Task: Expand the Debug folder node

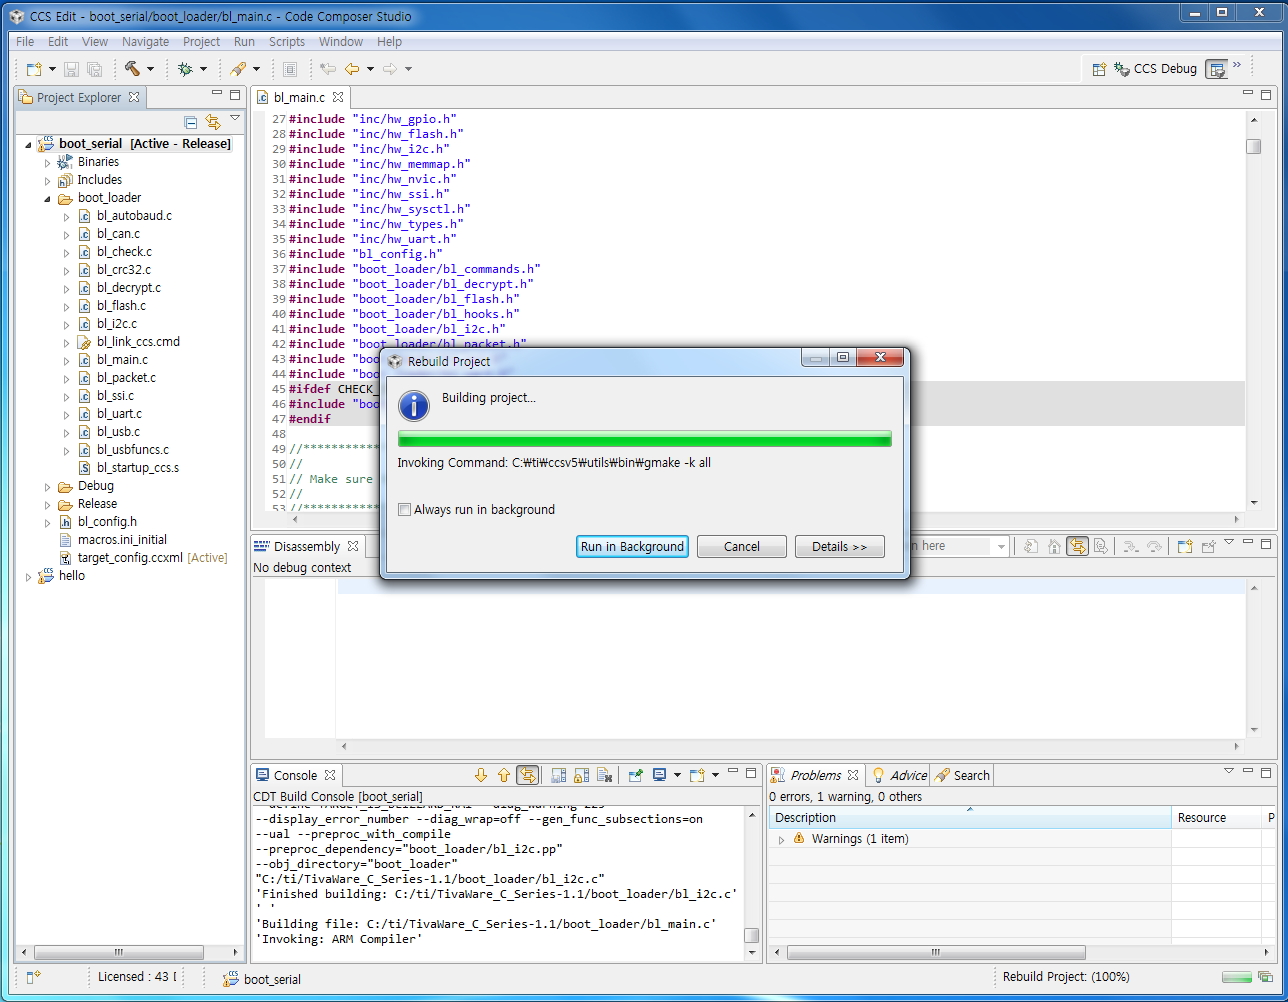Action: click(47, 486)
